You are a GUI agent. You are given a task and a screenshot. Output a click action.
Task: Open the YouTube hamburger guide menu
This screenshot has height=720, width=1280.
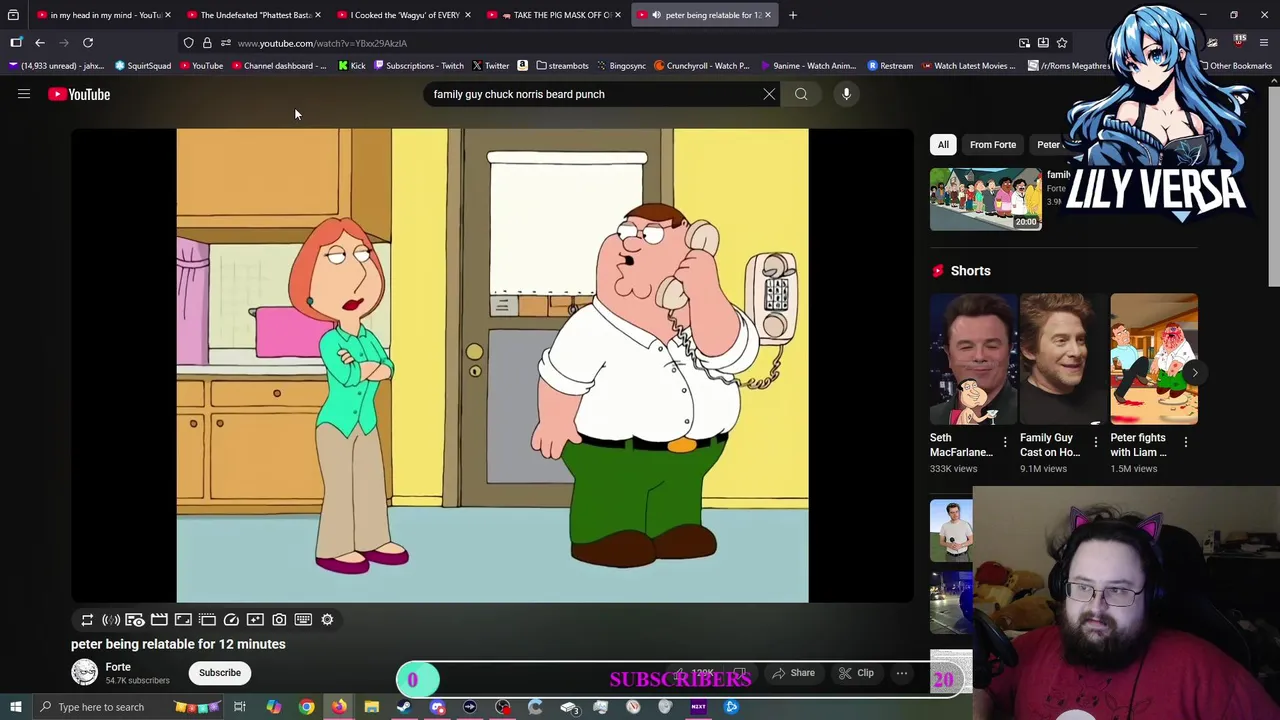pyautogui.click(x=24, y=94)
